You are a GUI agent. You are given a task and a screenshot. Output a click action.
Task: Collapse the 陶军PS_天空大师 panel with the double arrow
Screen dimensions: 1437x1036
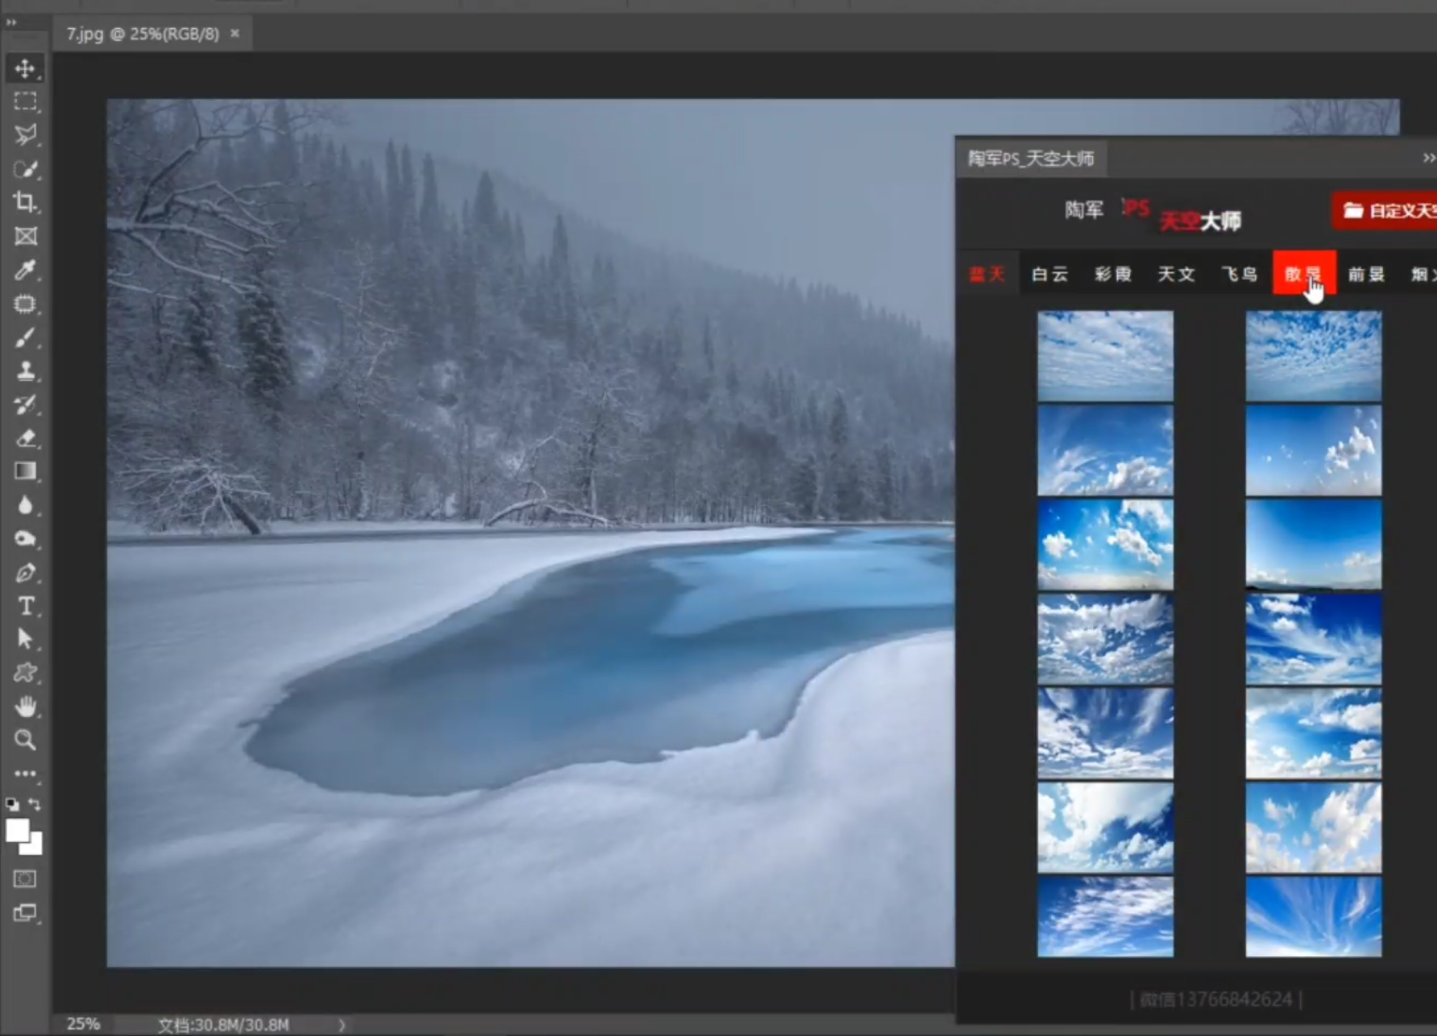coord(1428,158)
